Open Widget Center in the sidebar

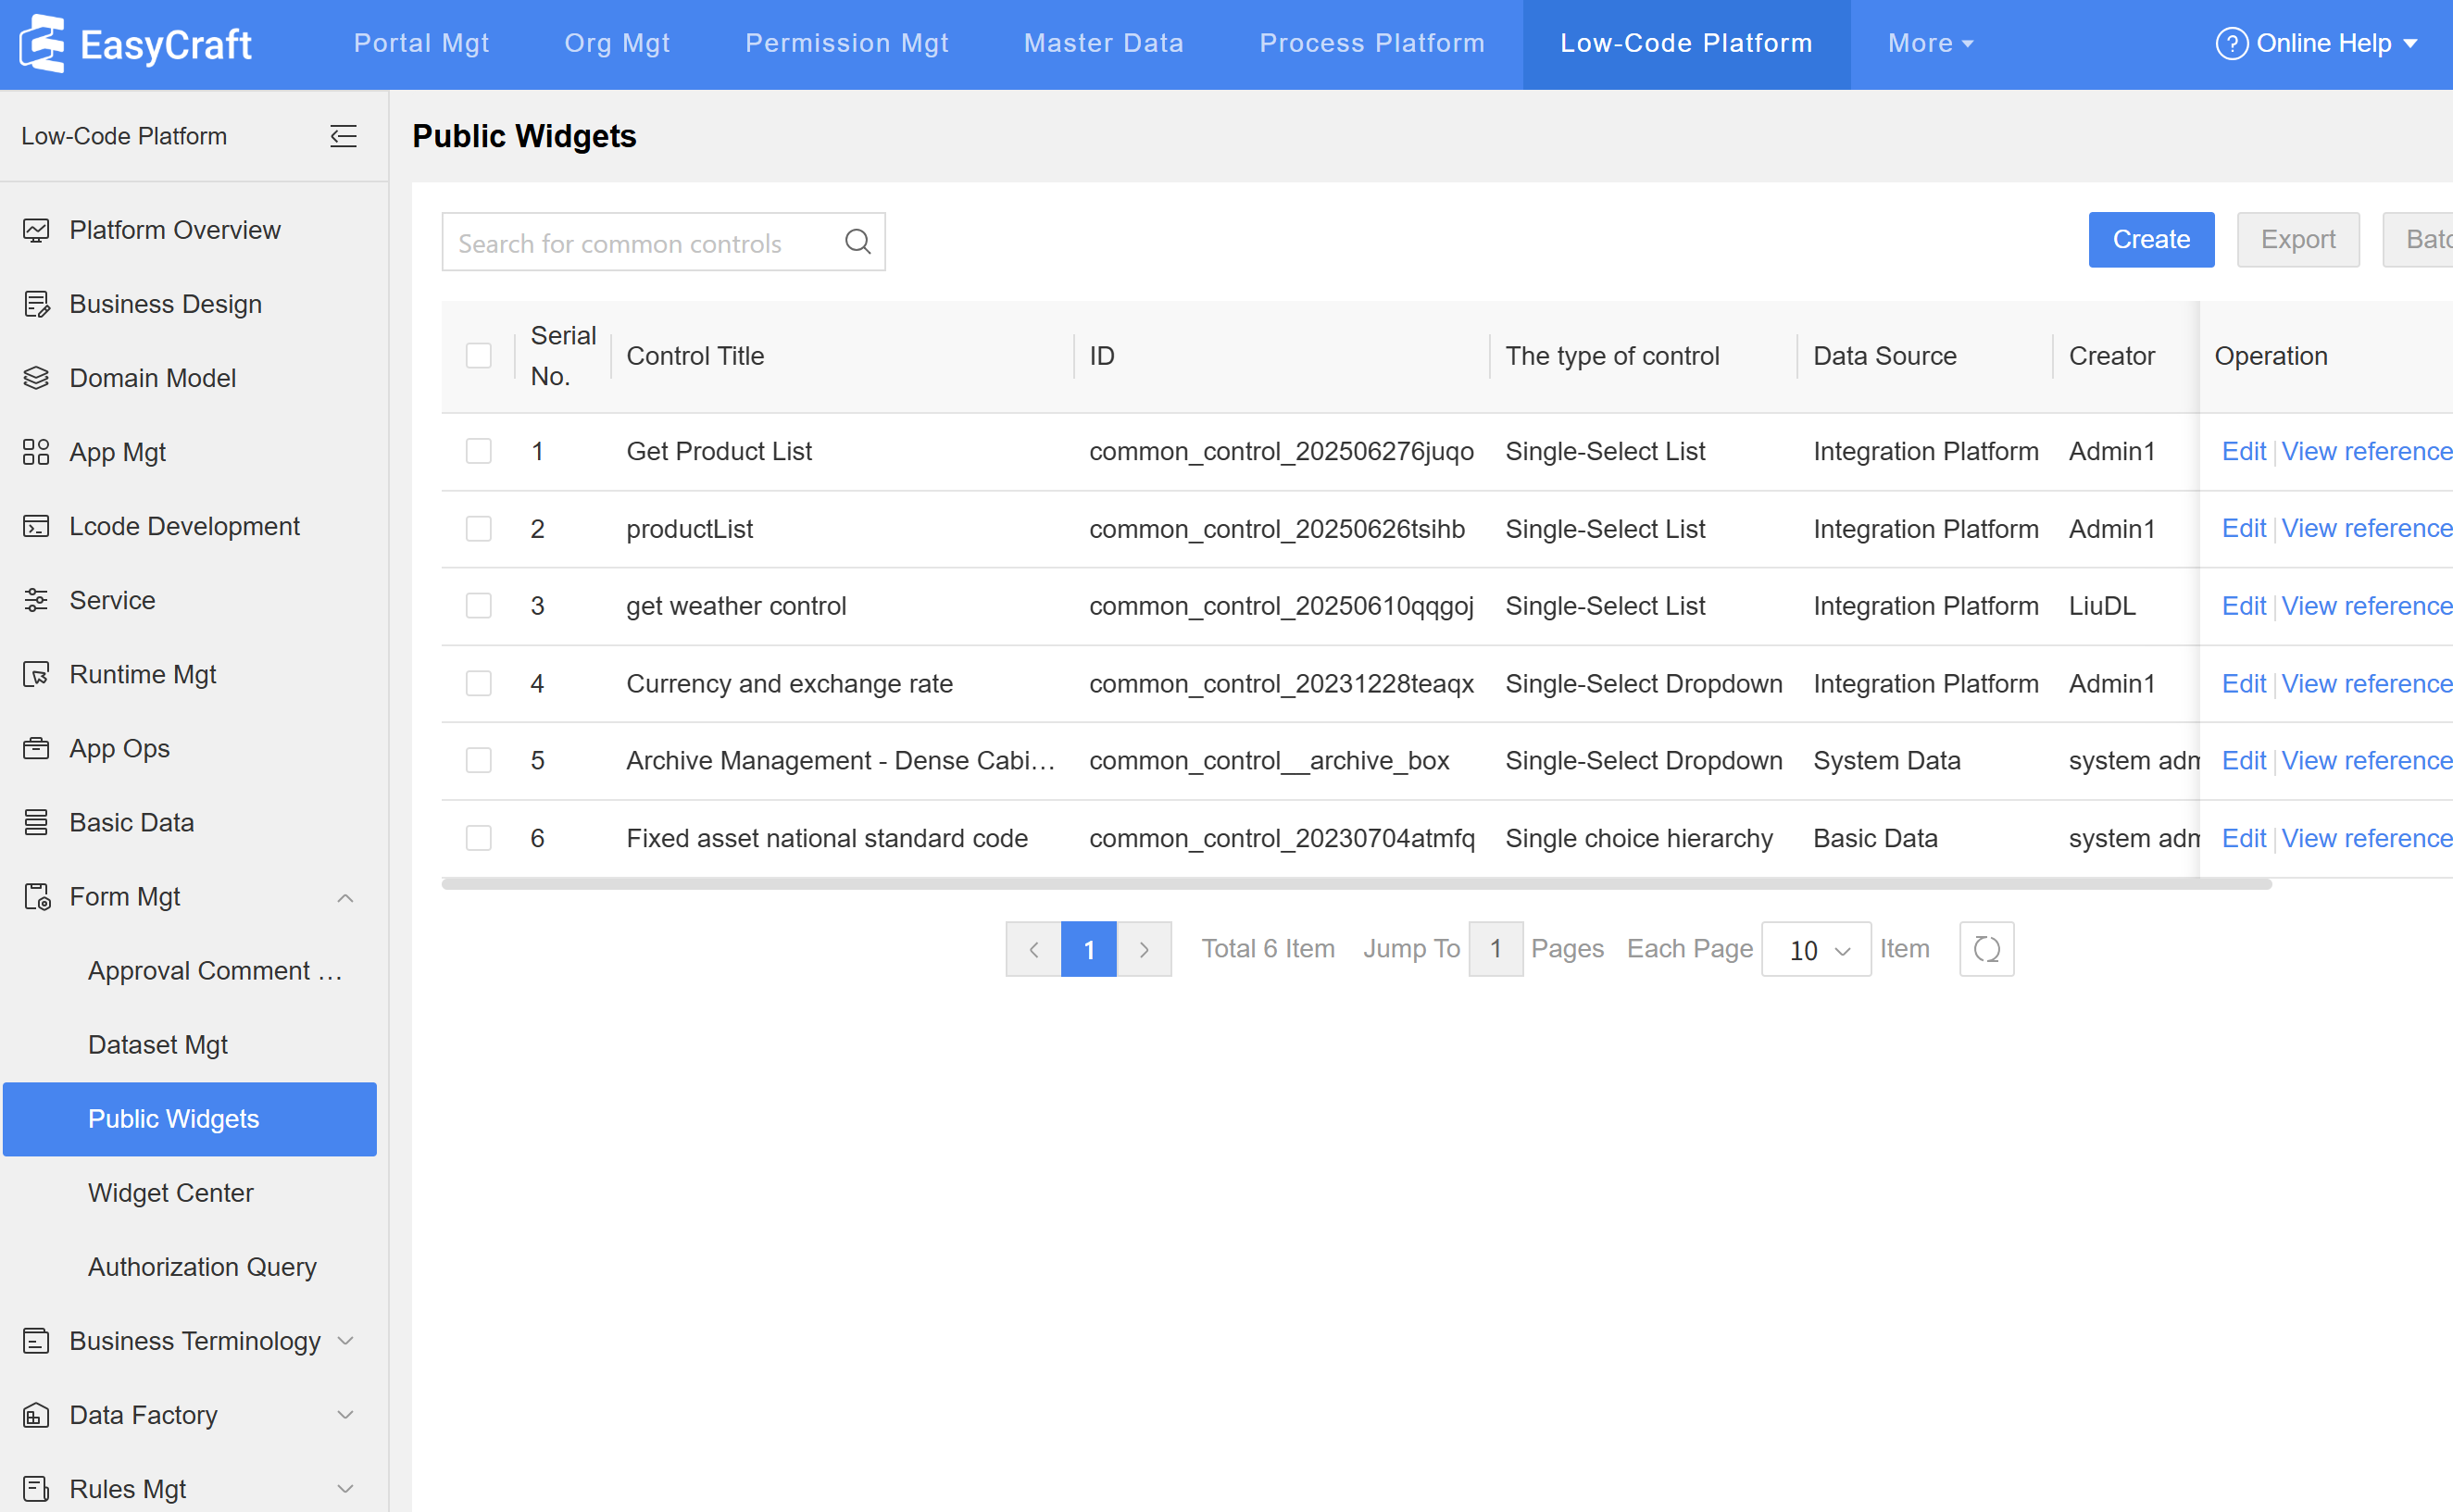(x=170, y=1193)
